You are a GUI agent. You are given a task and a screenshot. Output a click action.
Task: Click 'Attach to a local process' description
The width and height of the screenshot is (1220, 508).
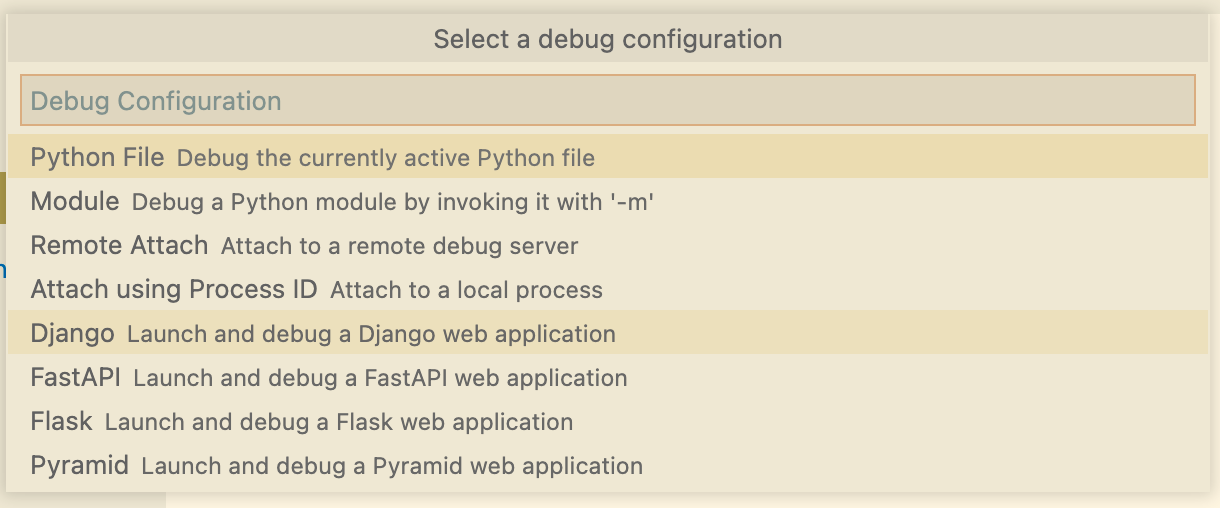pyautogui.click(x=467, y=290)
